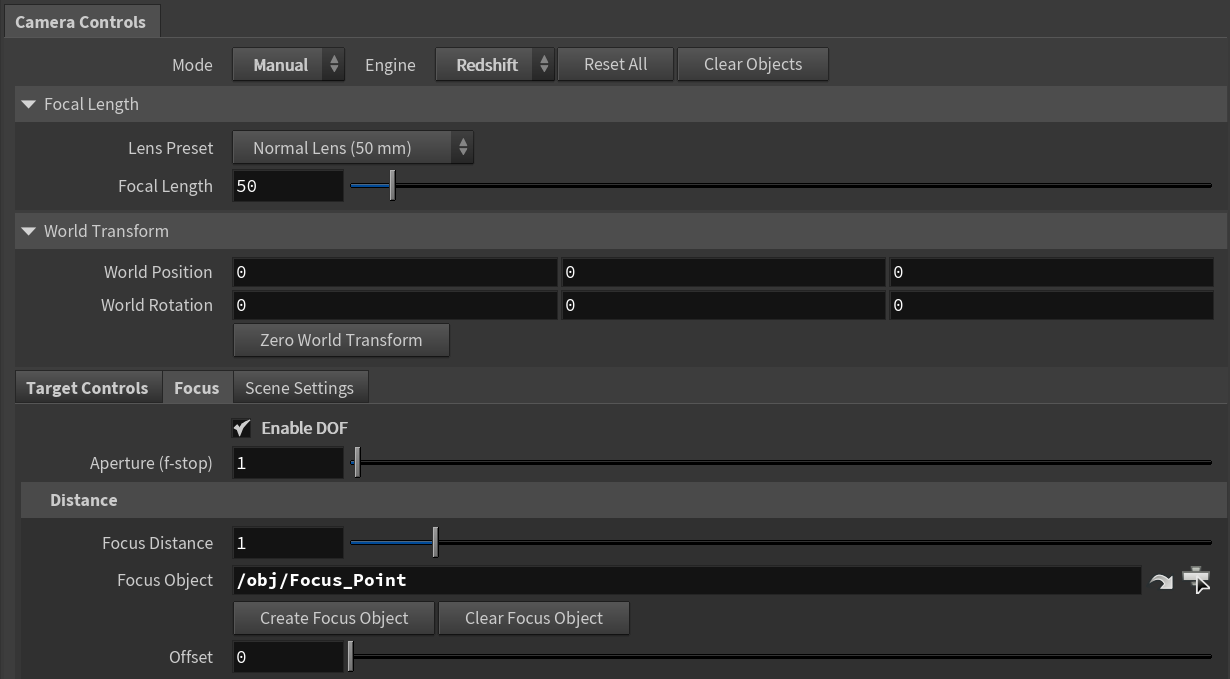
Task: Click Zero World Transform button
Action: click(x=341, y=340)
